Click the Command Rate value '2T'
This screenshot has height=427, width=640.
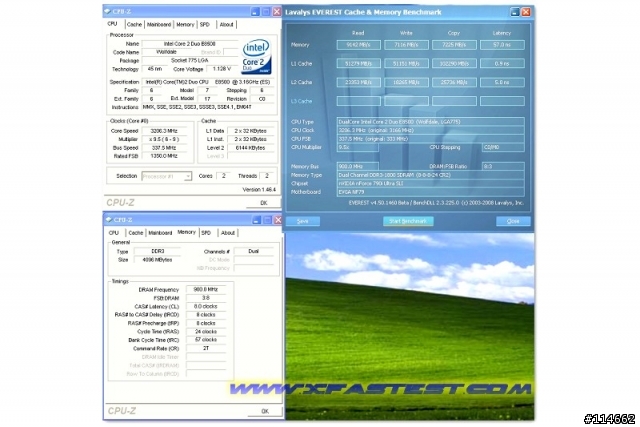click(206, 348)
